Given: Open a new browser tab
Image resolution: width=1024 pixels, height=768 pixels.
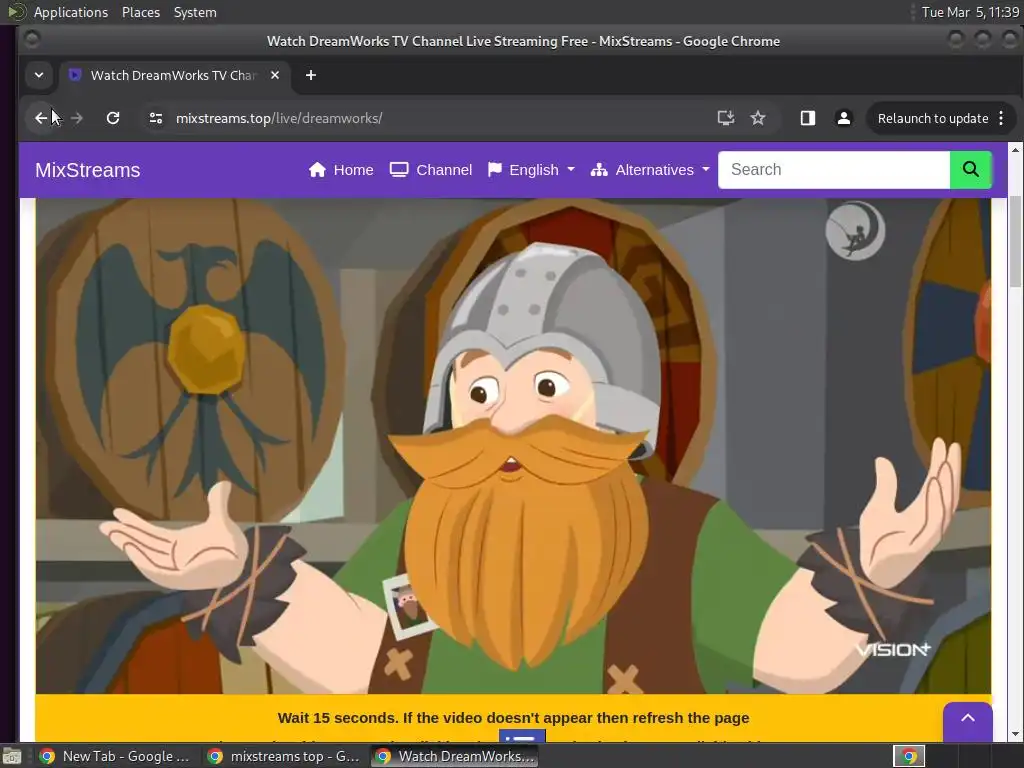Looking at the screenshot, I should (x=311, y=75).
